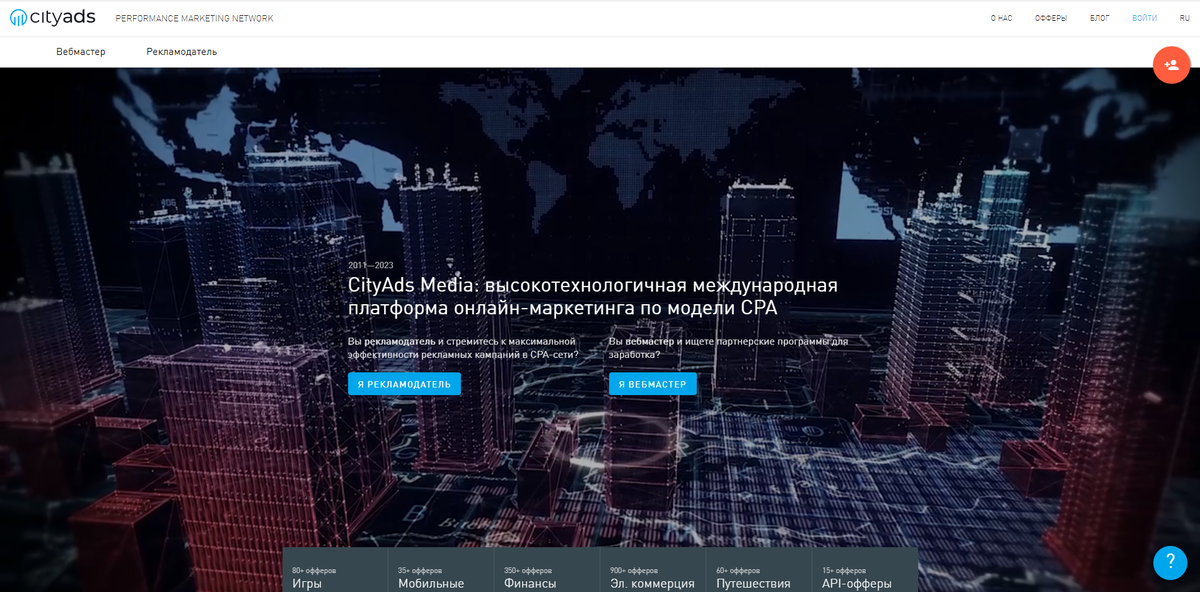Click the PERFORMANCE MARKETING NETWORK tagline
1200x592 pixels.
(x=194, y=17)
